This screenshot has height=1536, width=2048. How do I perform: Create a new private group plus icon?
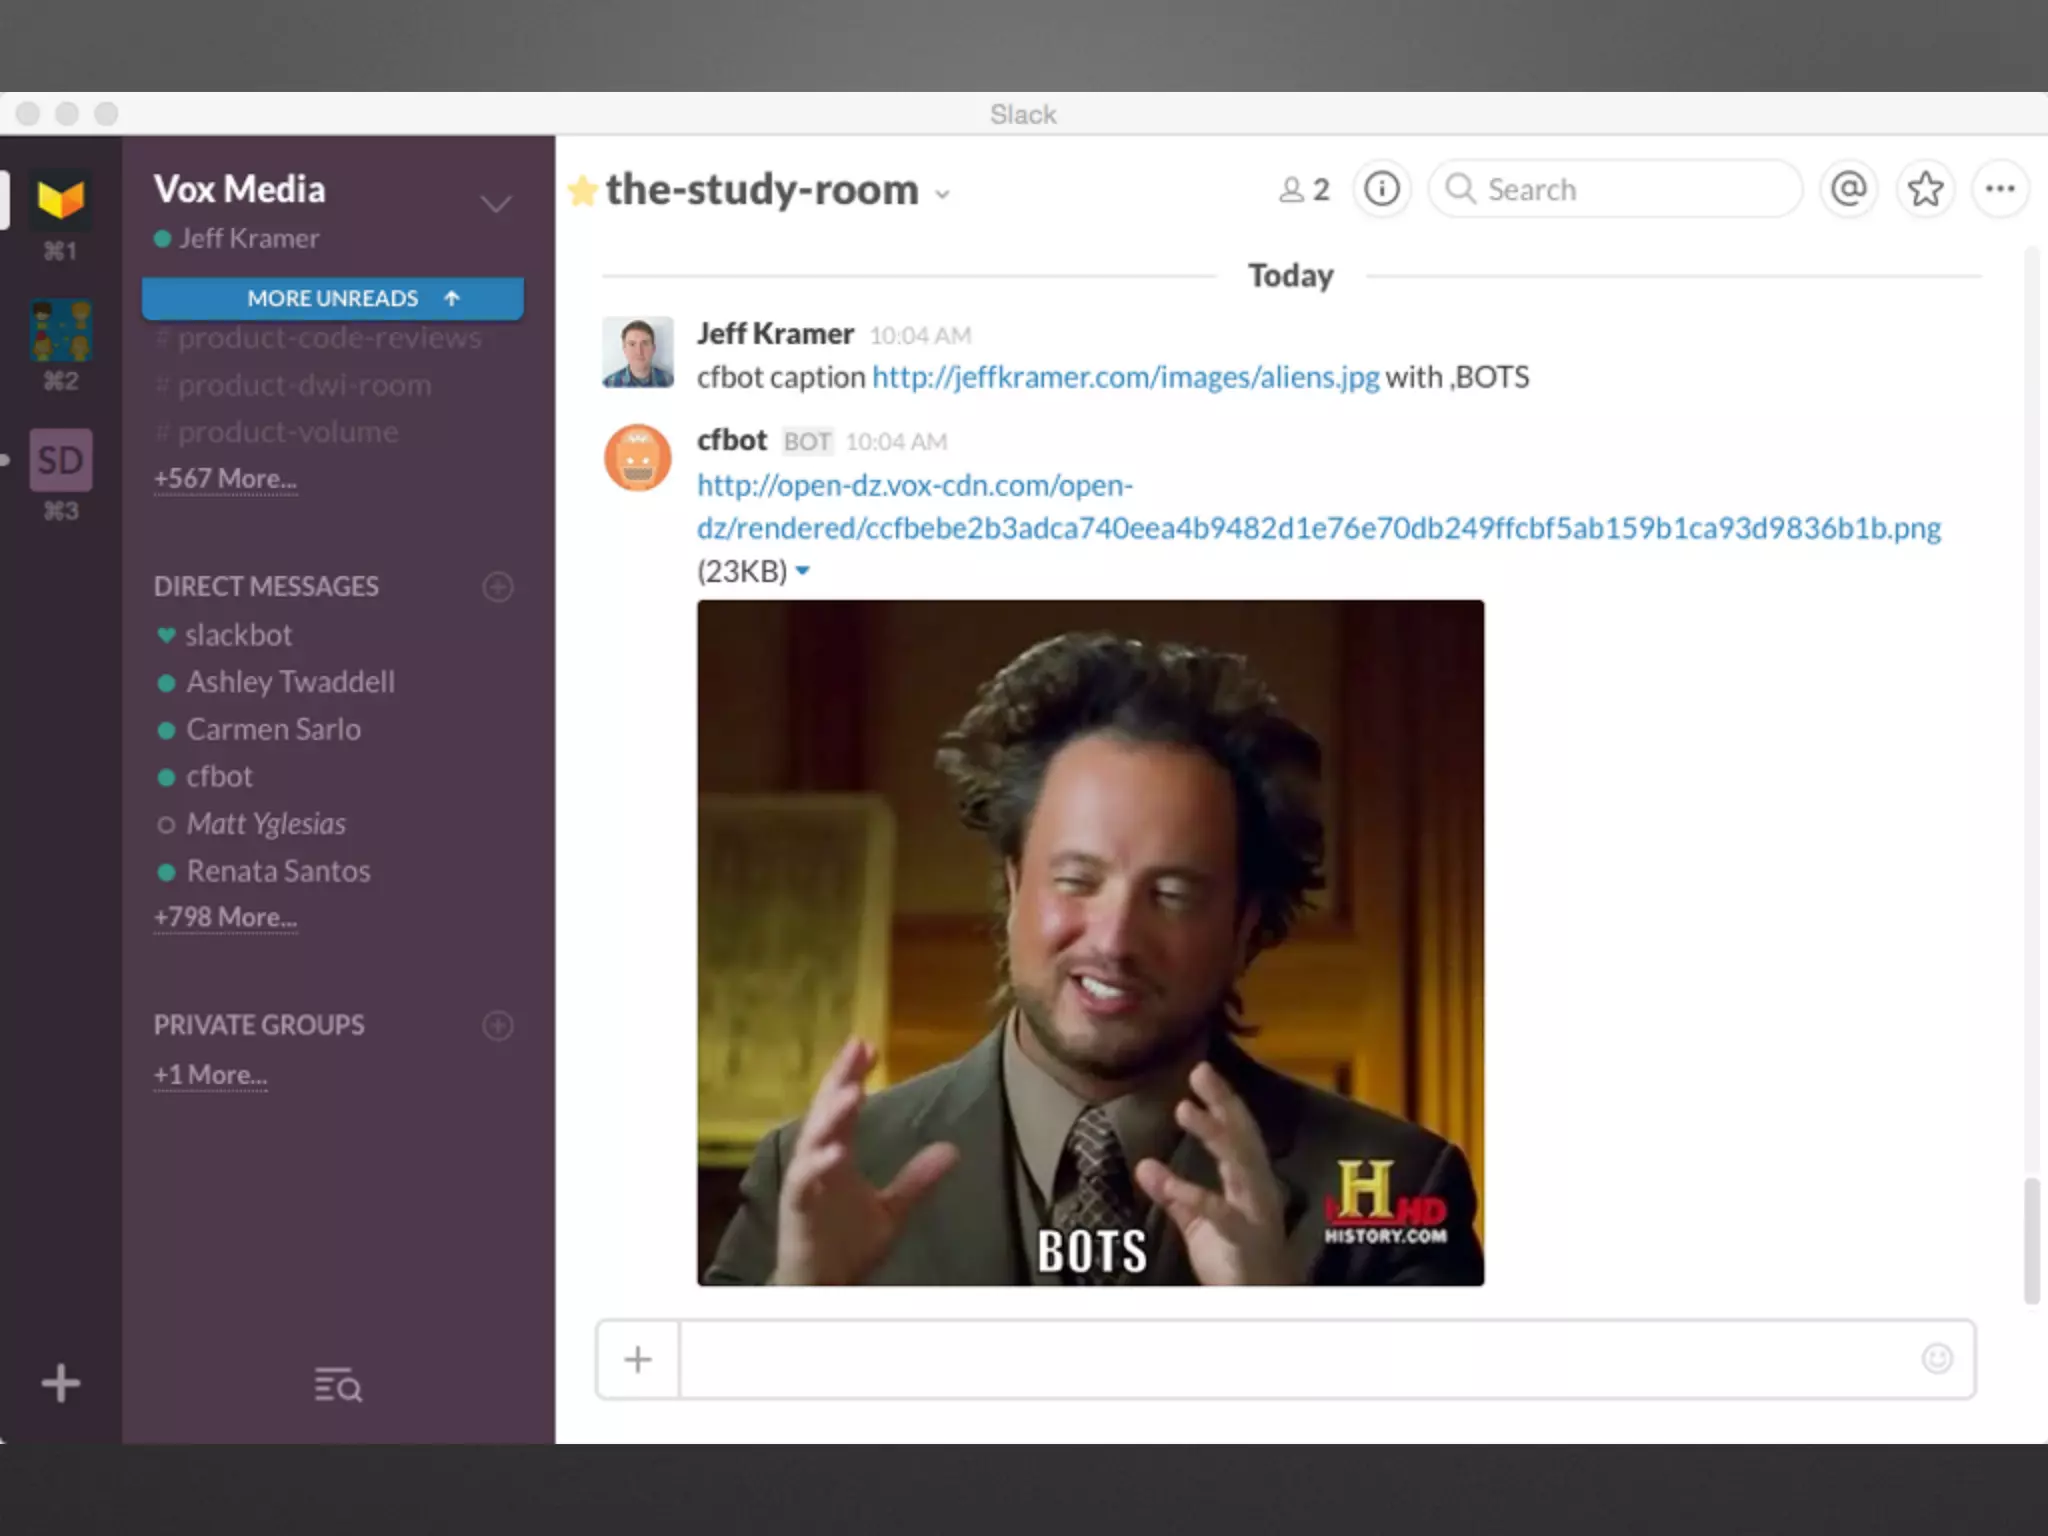click(498, 1026)
